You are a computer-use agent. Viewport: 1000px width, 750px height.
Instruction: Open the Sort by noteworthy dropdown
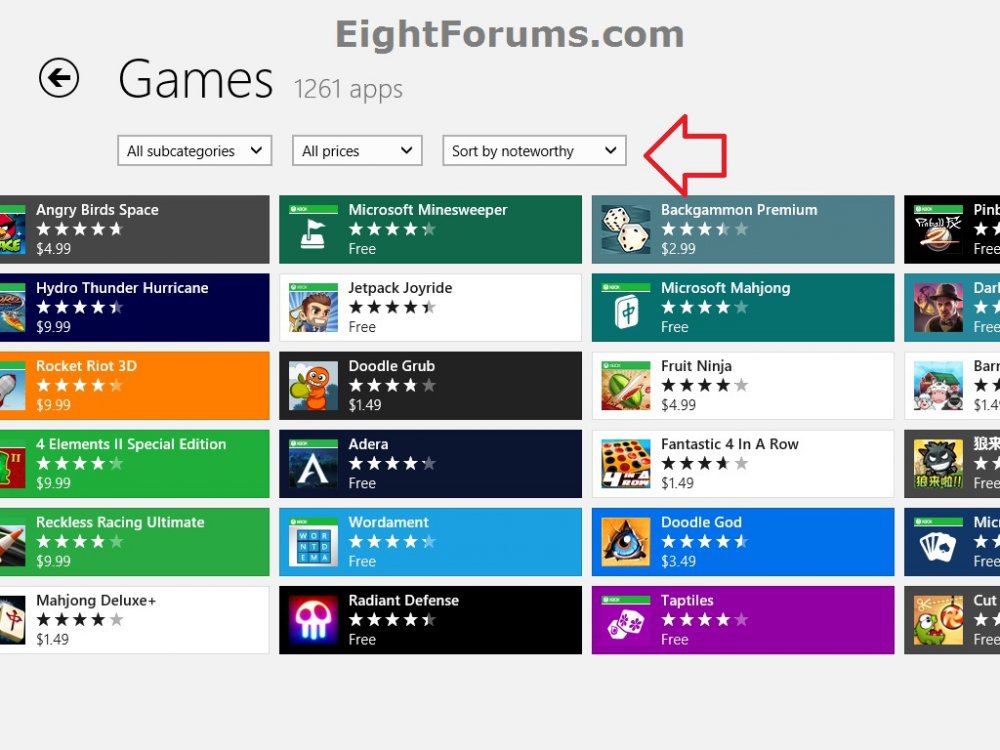534,150
